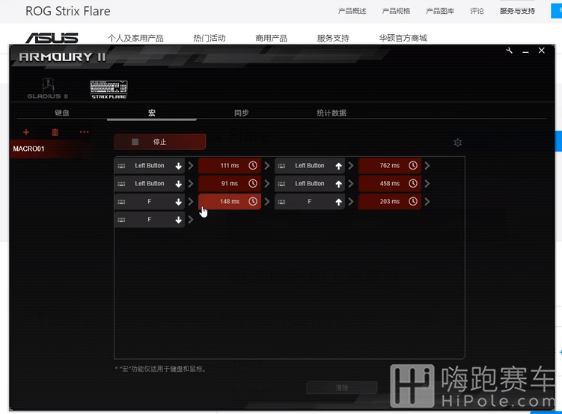The image size is (562, 414).
Task: Click the clock icon on 111 ms delay
Action: click(253, 166)
